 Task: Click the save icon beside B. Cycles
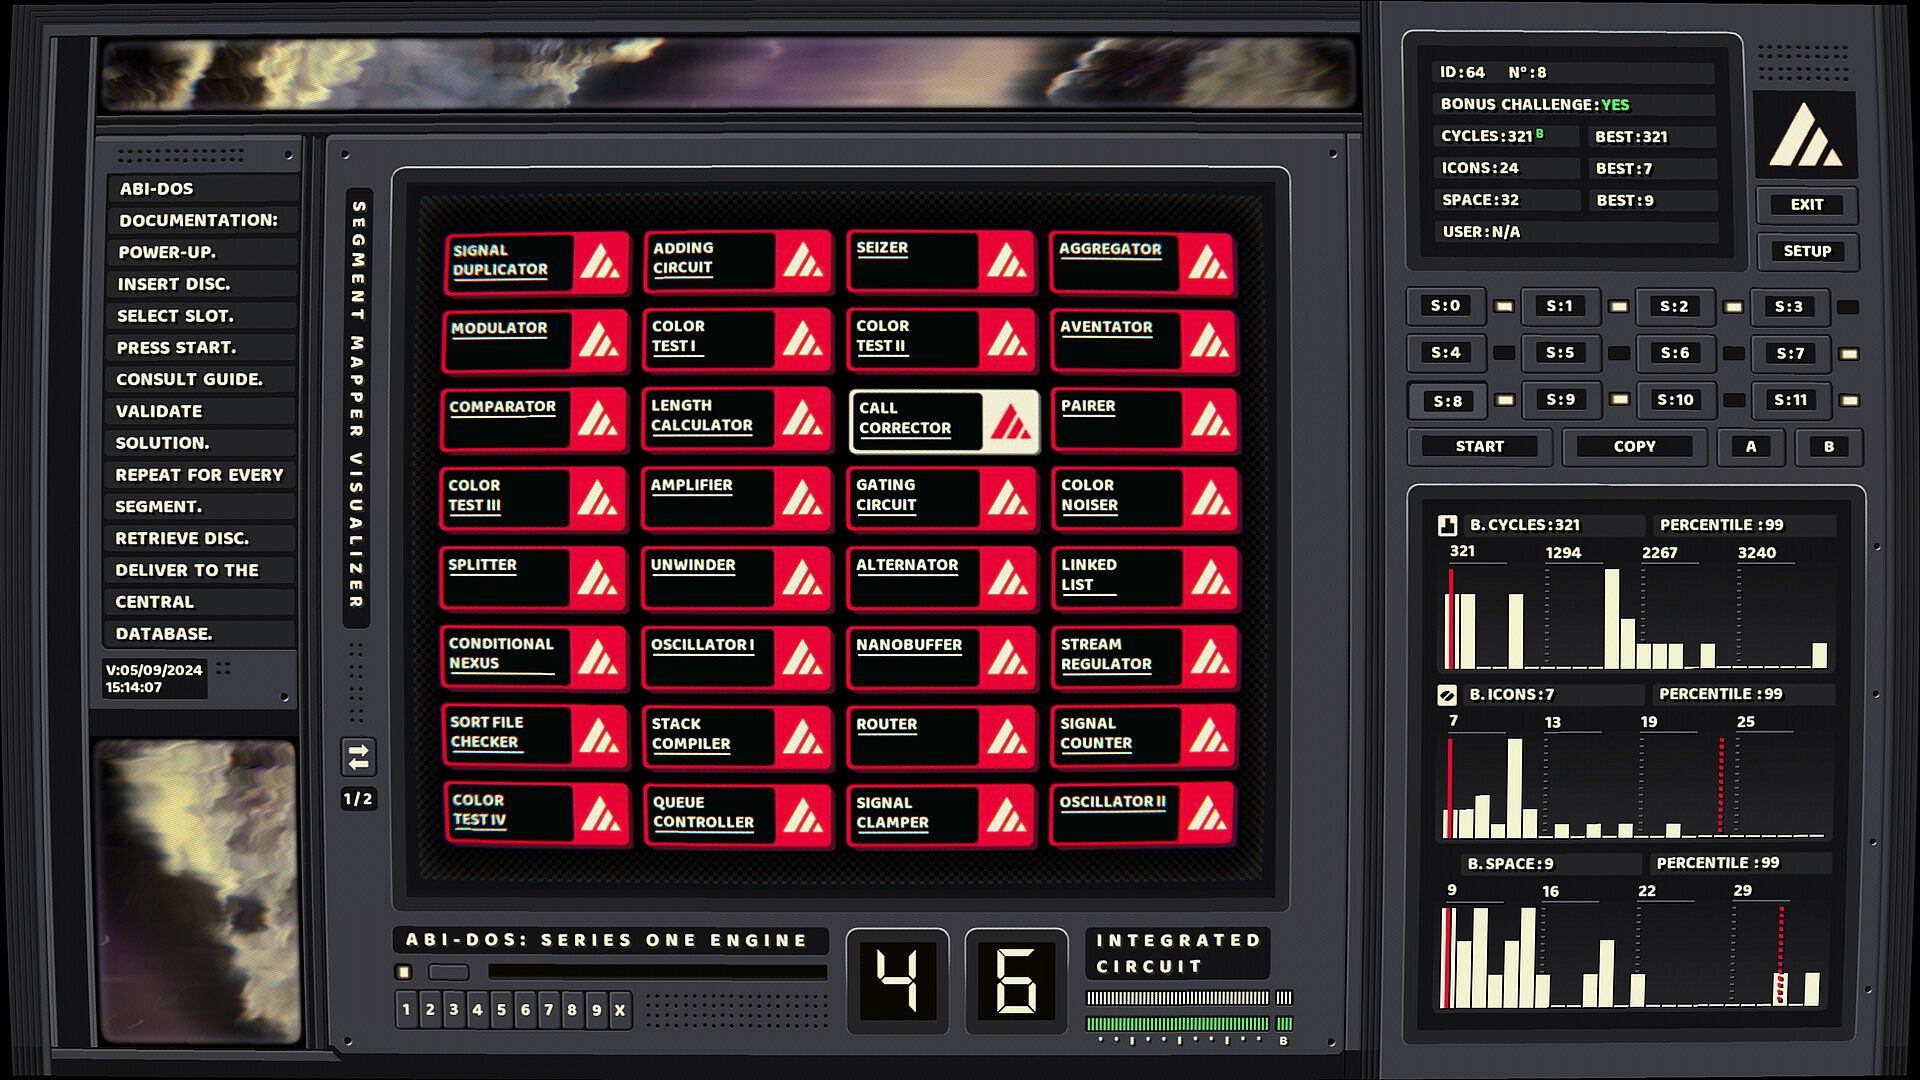click(x=1447, y=525)
